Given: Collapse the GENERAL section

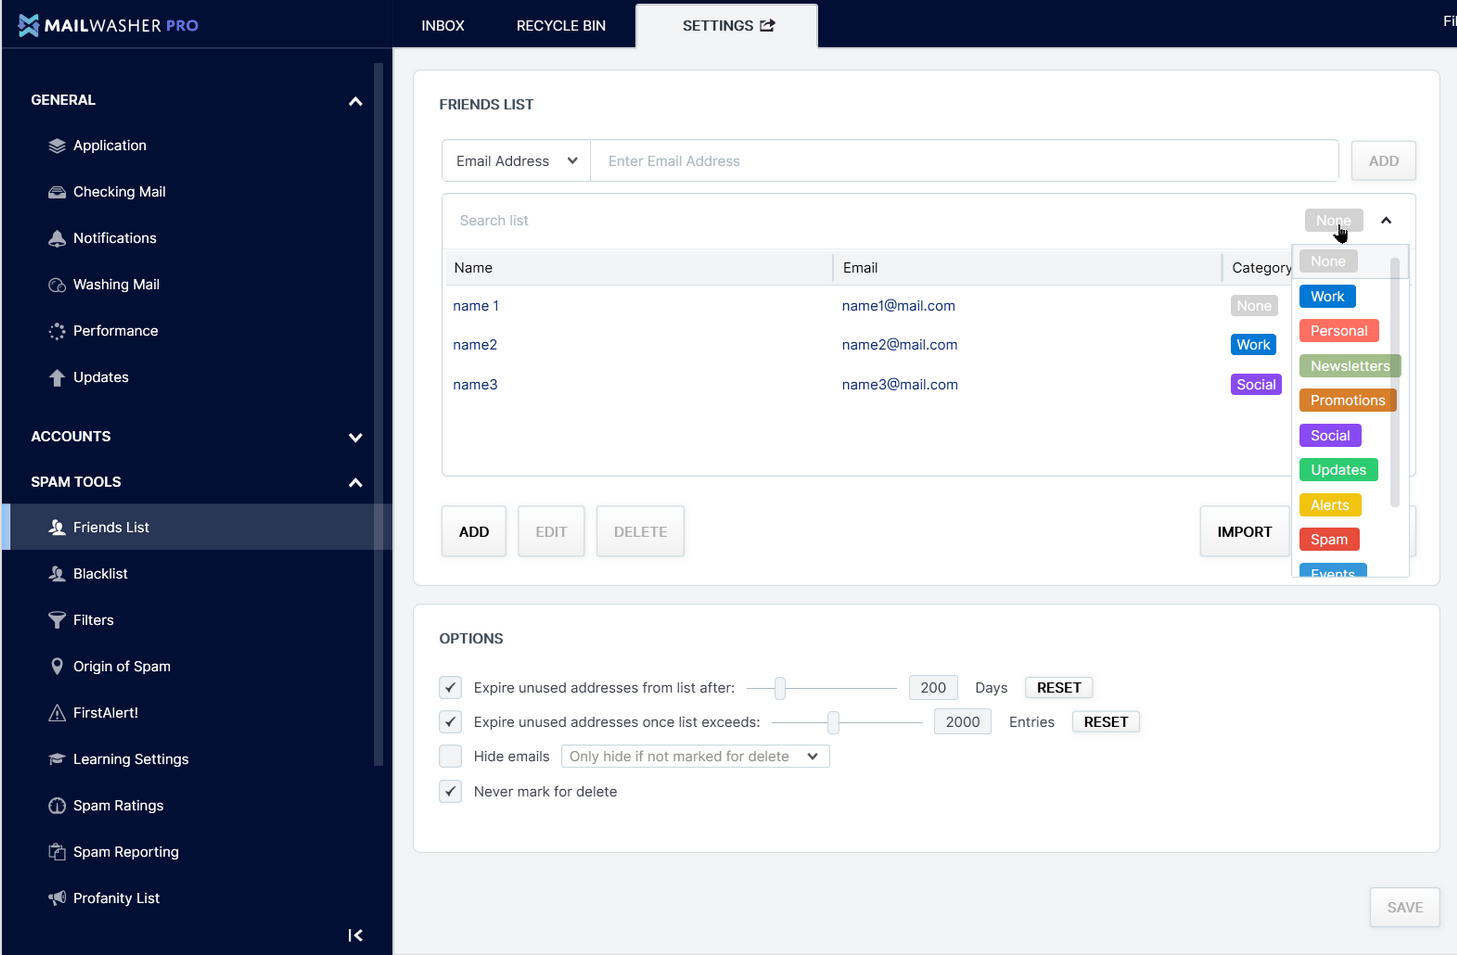Looking at the screenshot, I should (x=355, y=101).
